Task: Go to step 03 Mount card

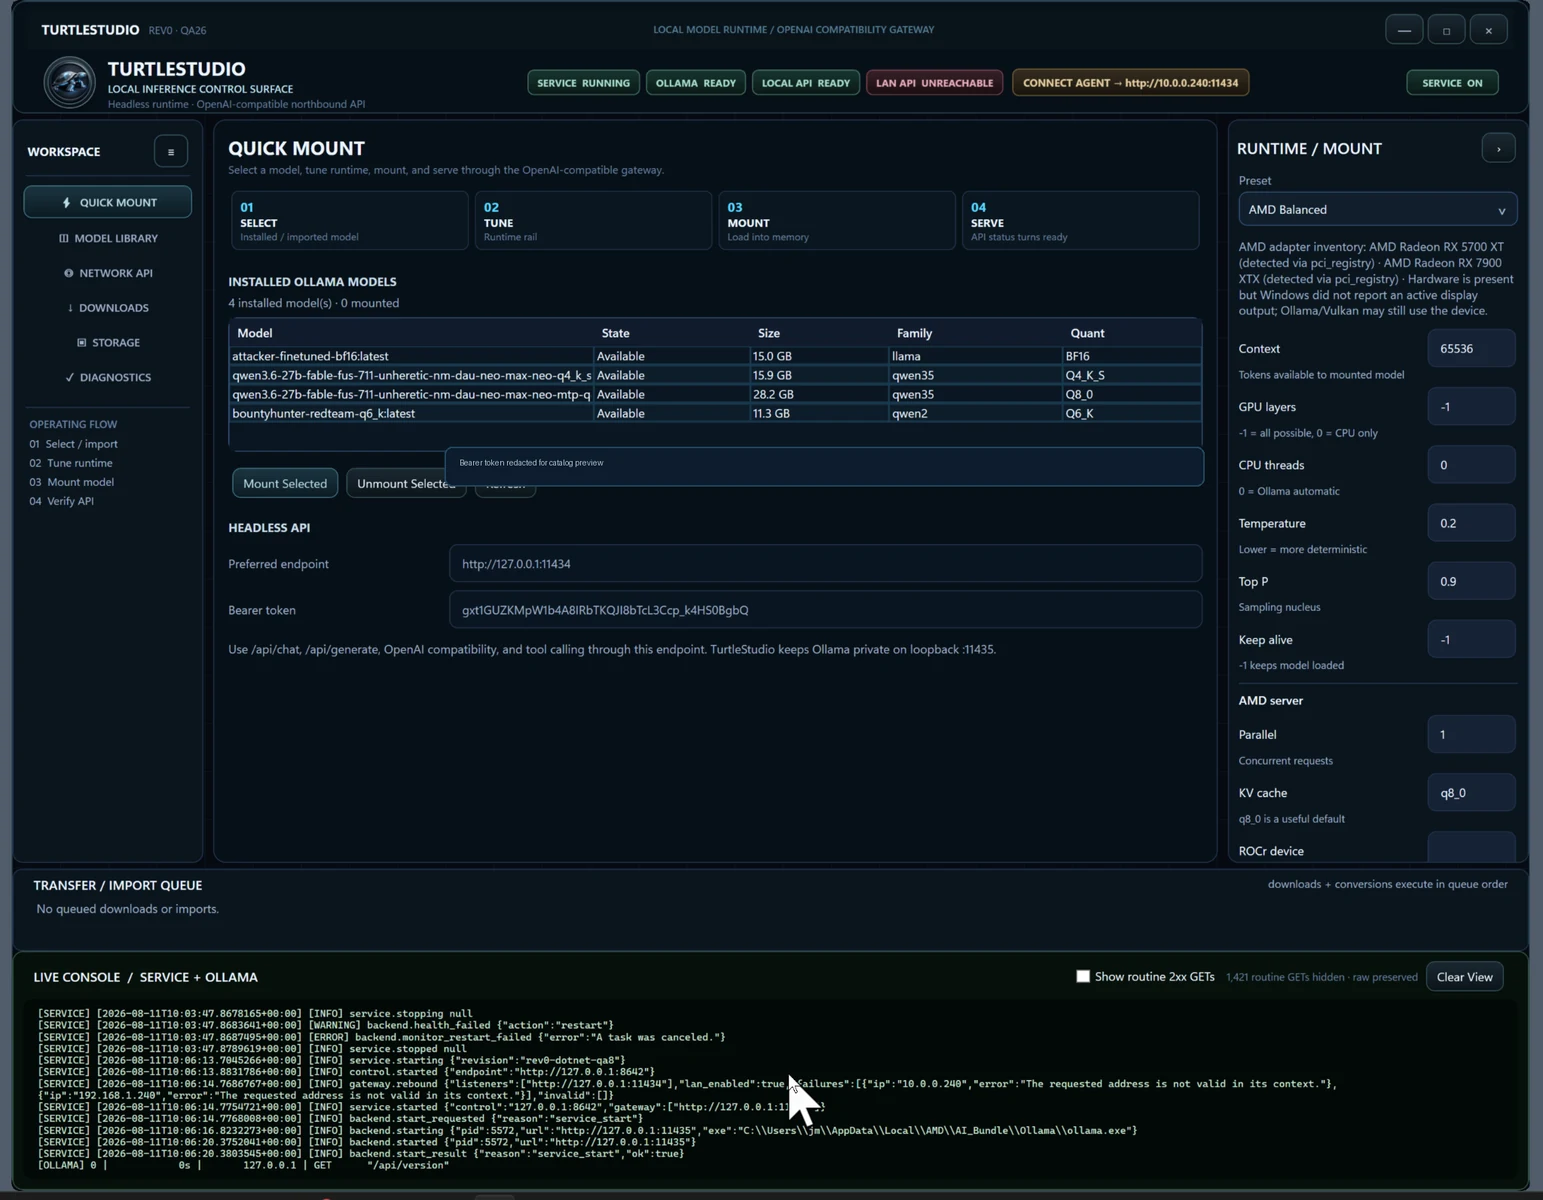Action: pos(836,221)
